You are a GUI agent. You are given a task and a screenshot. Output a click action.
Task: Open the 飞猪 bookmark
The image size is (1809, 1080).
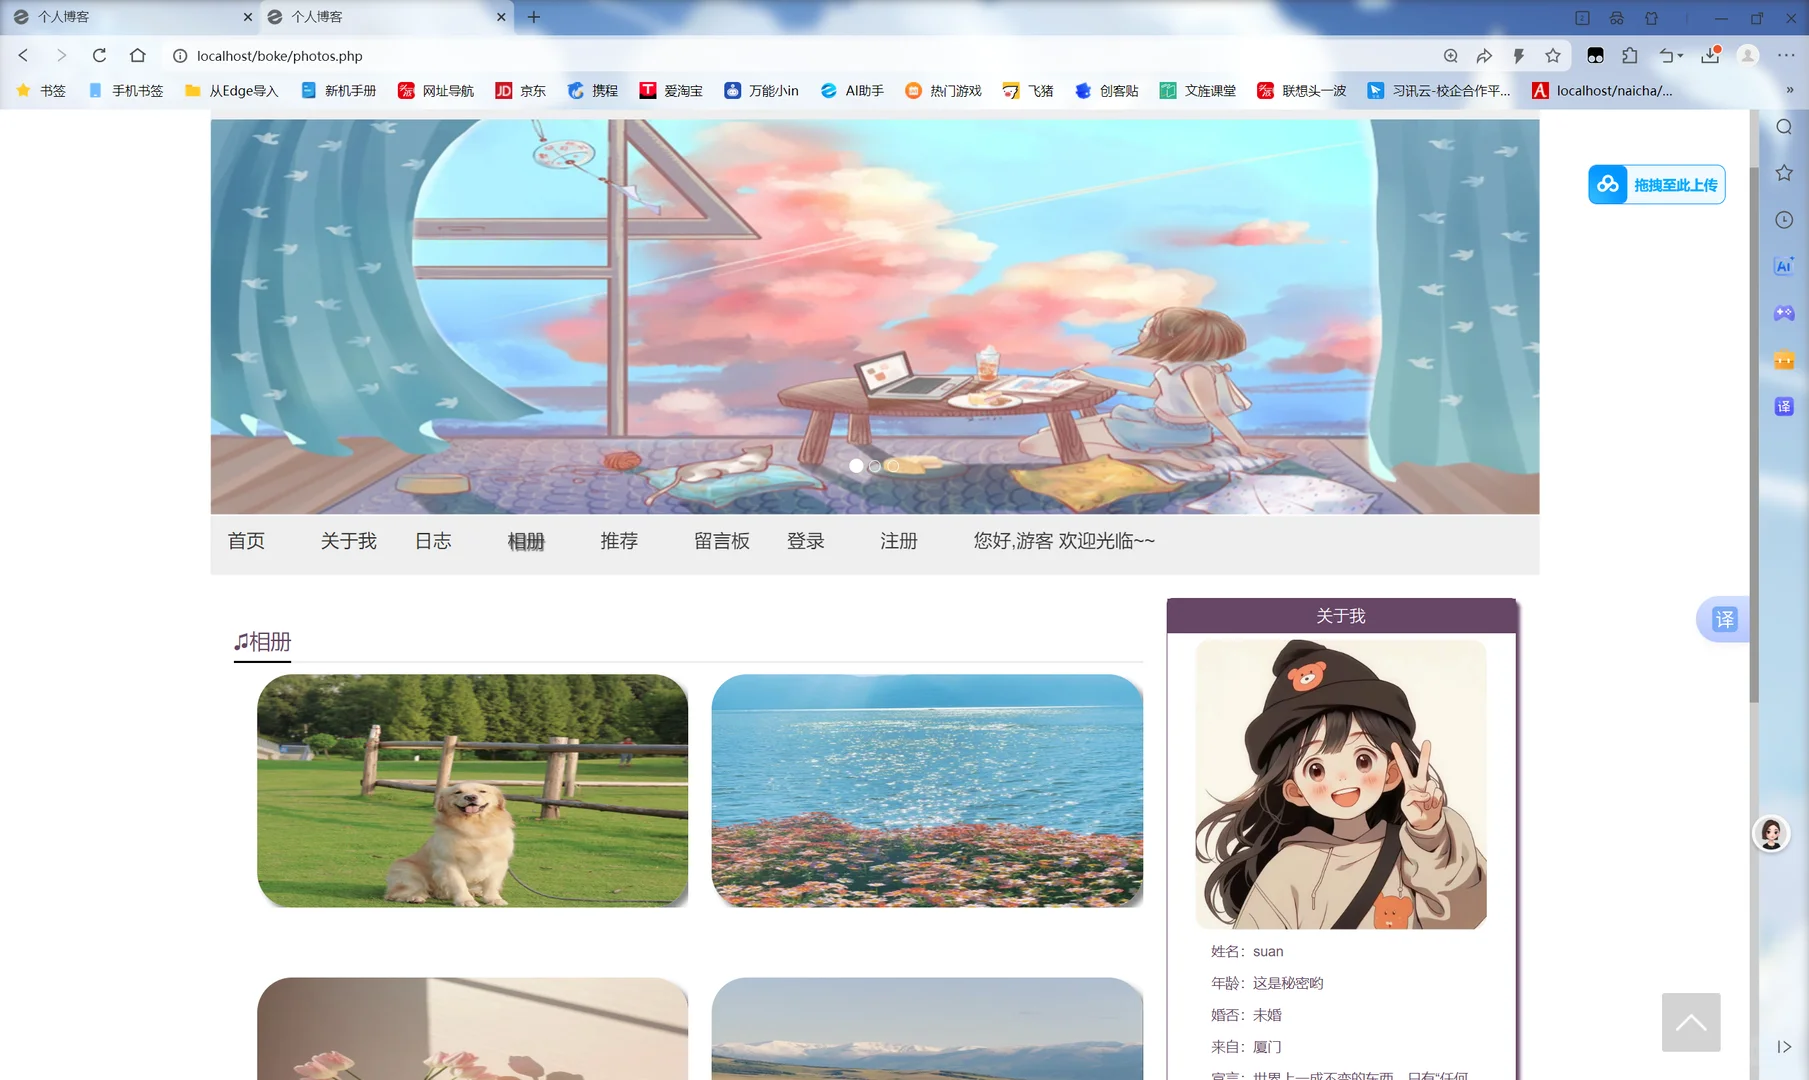click(1029, 90)
